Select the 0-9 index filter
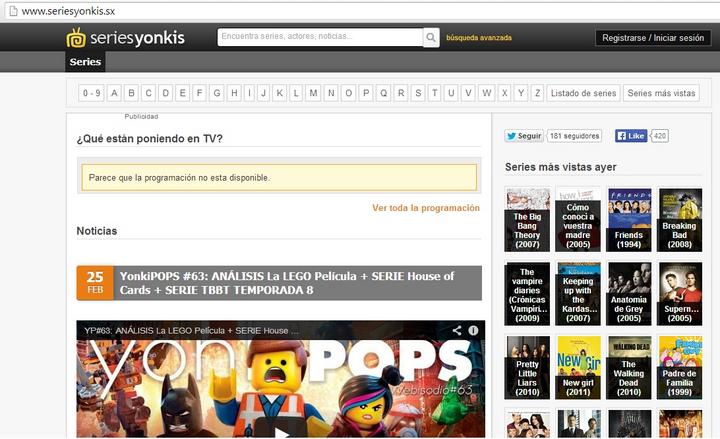This screenshot has width=720, height=439. [x=92, y=93]
